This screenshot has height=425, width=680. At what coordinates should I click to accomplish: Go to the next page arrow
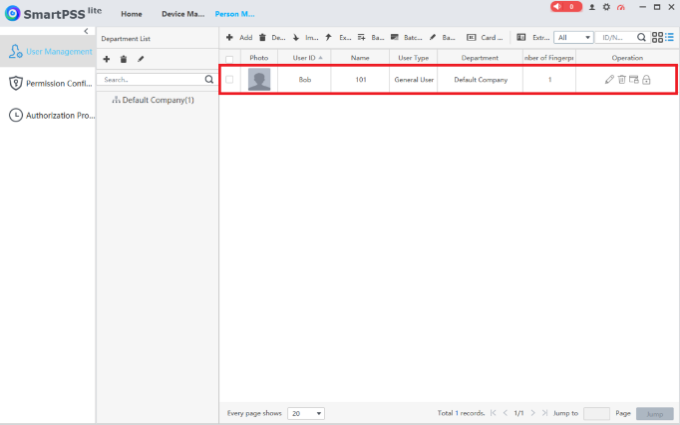coord(533,413)
